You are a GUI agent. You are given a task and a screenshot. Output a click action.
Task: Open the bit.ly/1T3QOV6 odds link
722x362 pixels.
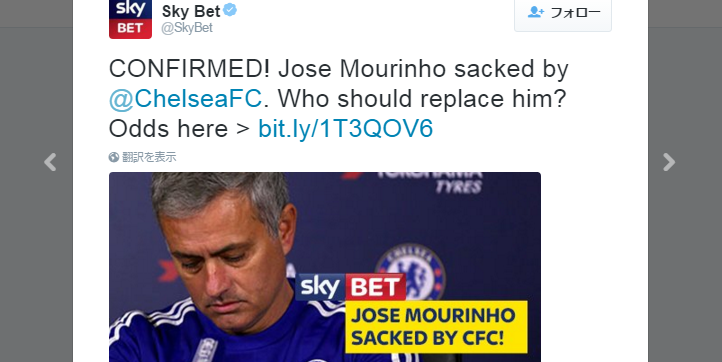click(x=345, y=128)
